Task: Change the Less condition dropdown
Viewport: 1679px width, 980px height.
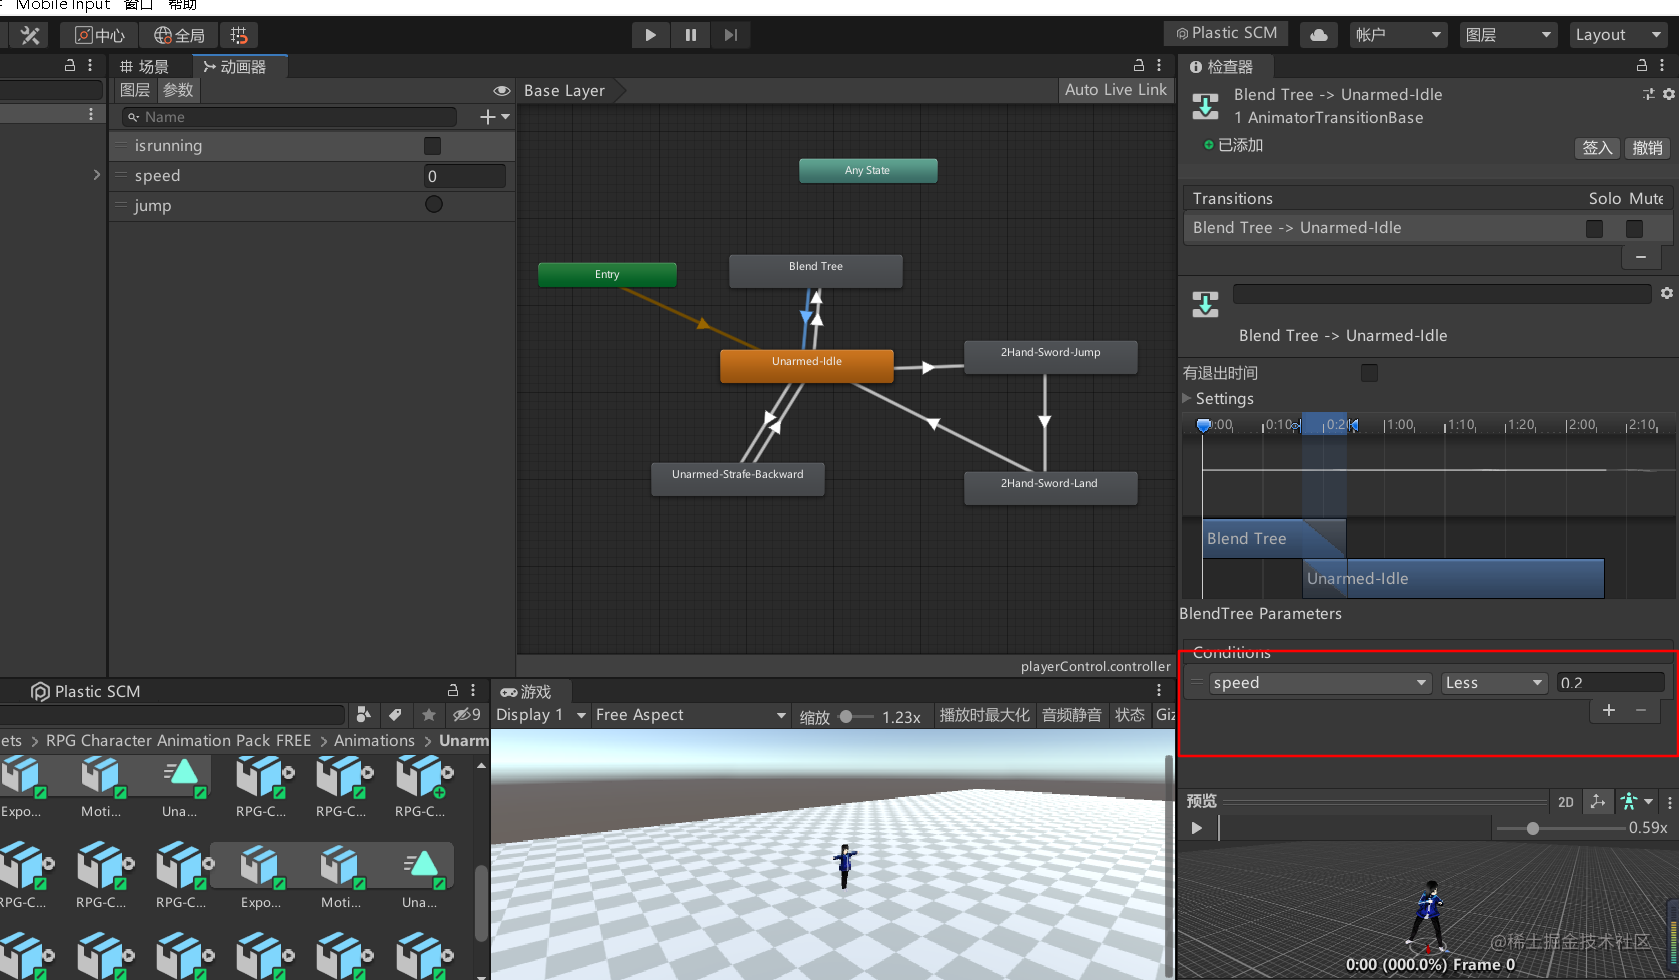Action: tap(1493, 682)
